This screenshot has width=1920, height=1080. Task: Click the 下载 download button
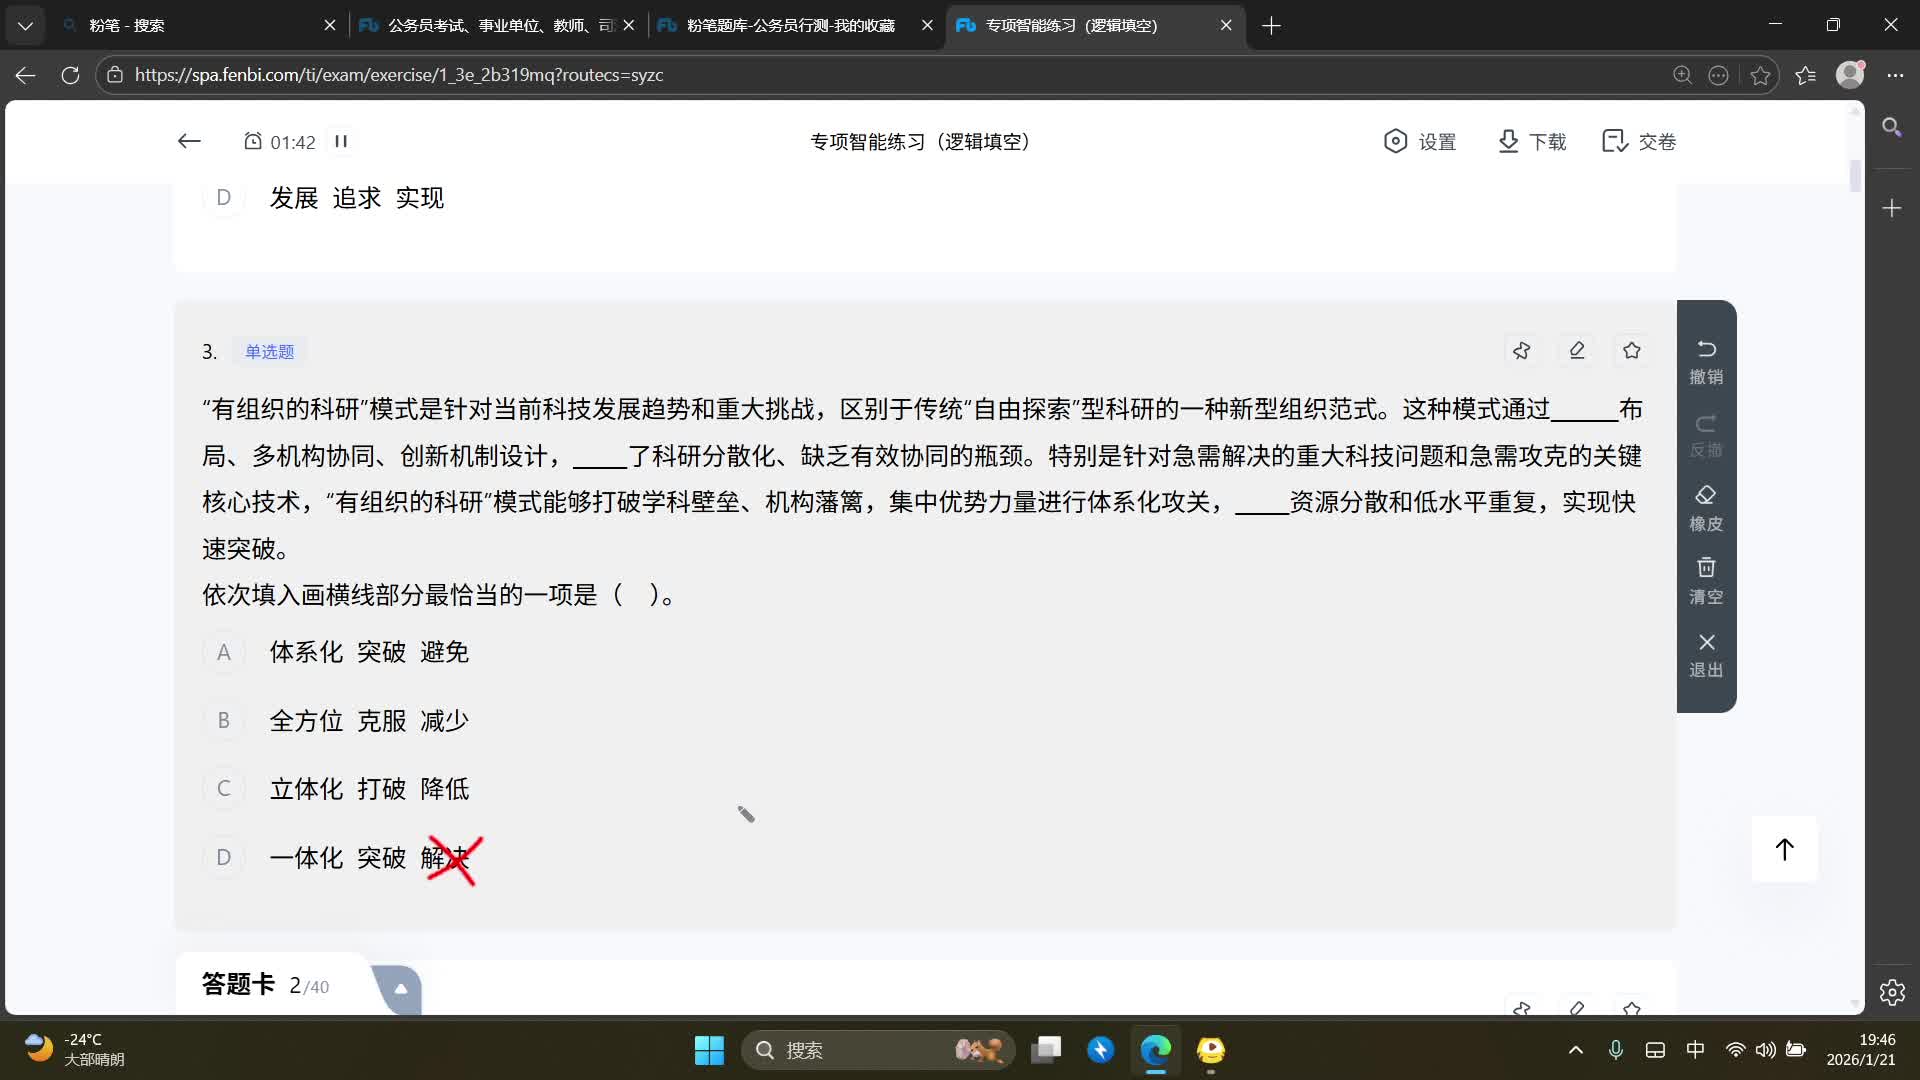click(1531, 142)
